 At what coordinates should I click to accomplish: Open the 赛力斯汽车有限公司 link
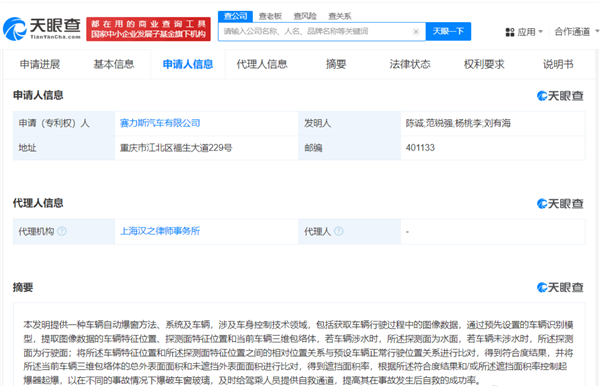(x=160, y=123)
